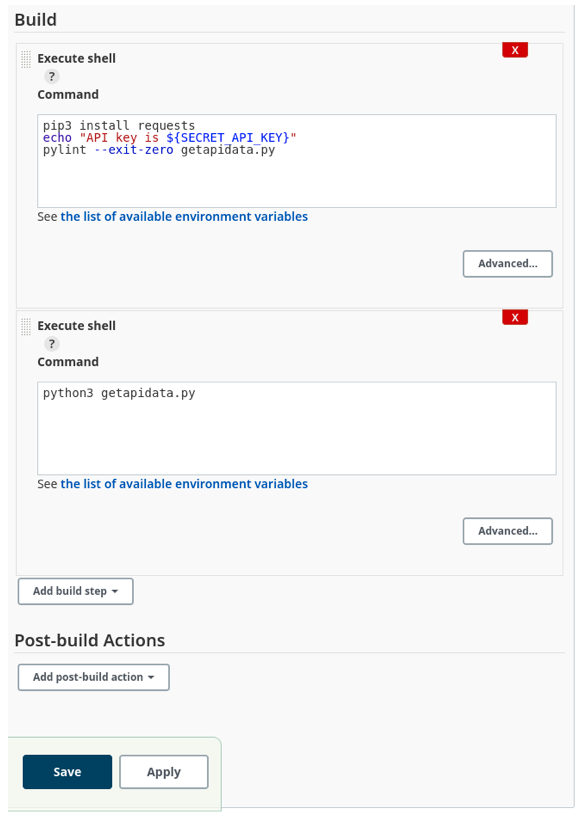Save the job configuration
The height and width of the screenshot is (823, 588).
click(x=67, y=772)
